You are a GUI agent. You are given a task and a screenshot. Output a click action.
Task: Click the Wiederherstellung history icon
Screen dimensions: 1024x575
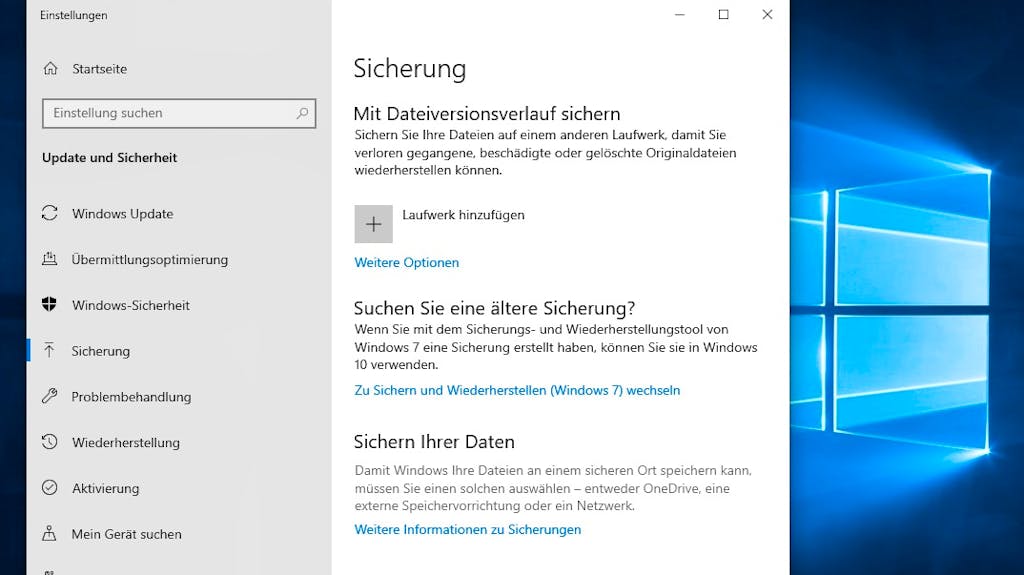tap(50, 442)
